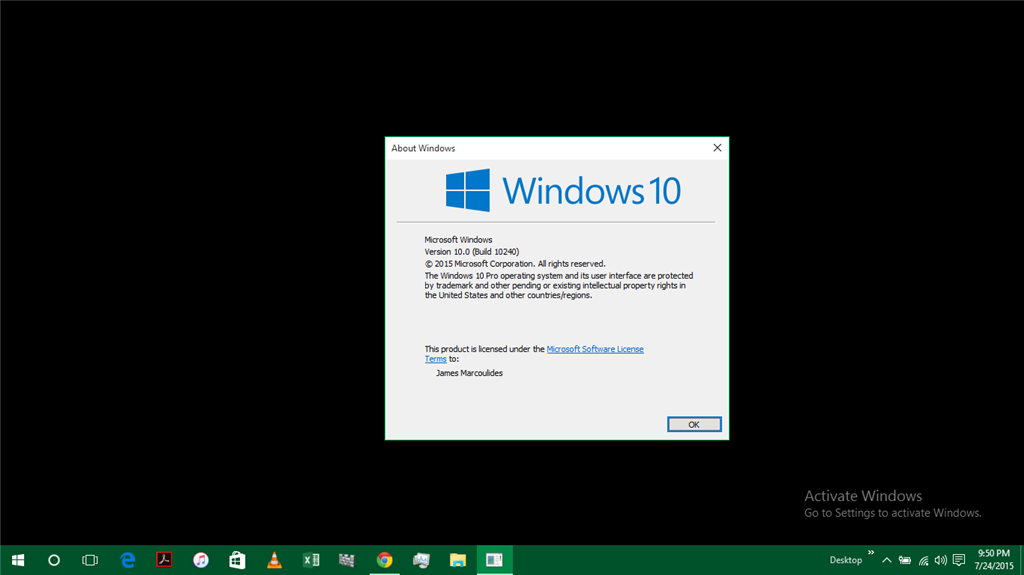Click the About Windows title bar text
The height and width of the screenshot is (575, 1024).
click(x=423, y=148)
